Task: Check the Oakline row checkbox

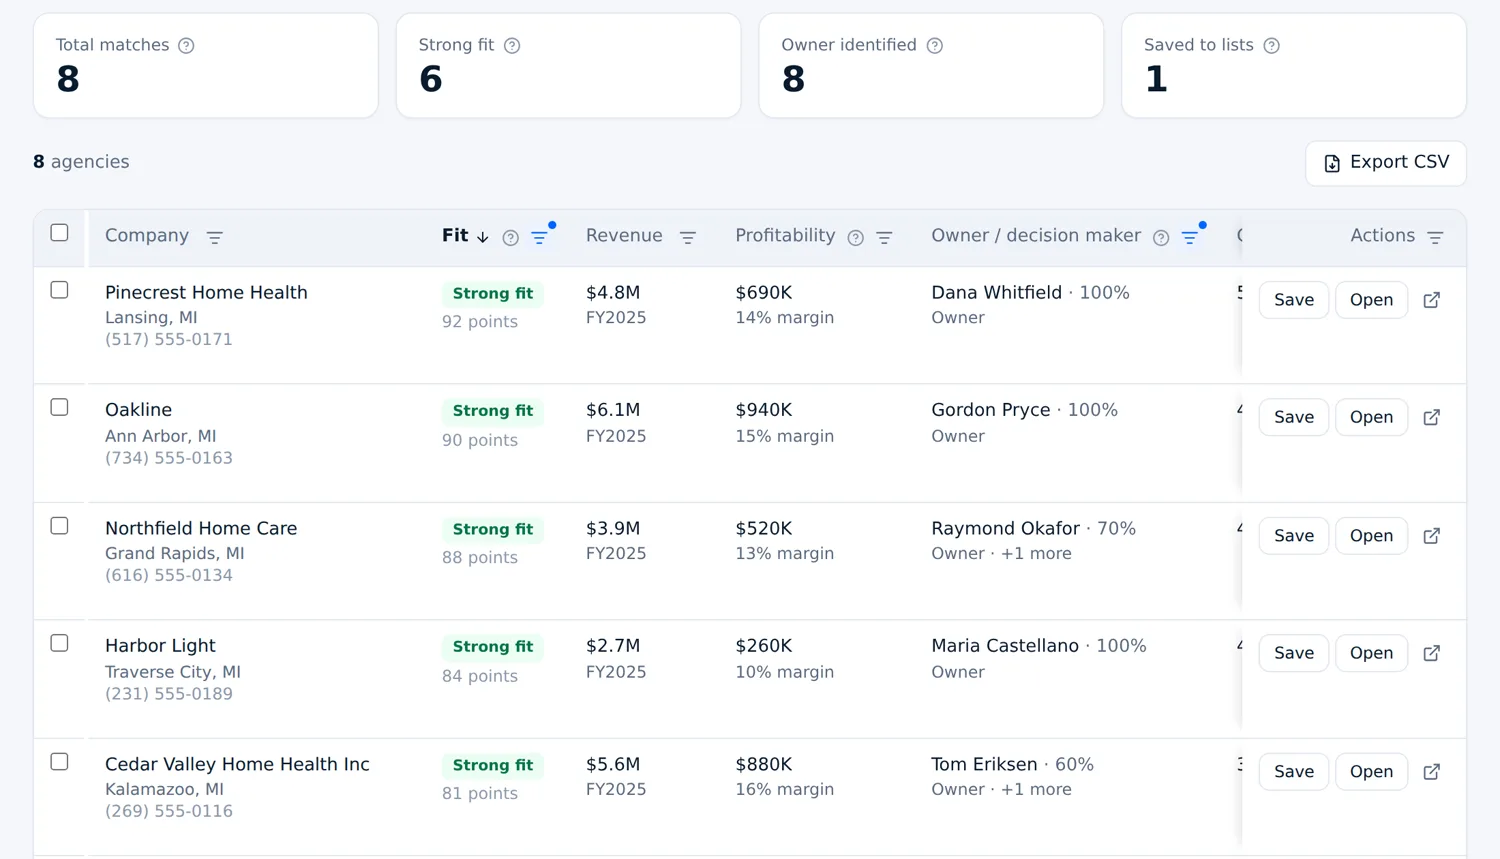Action: 60,407
